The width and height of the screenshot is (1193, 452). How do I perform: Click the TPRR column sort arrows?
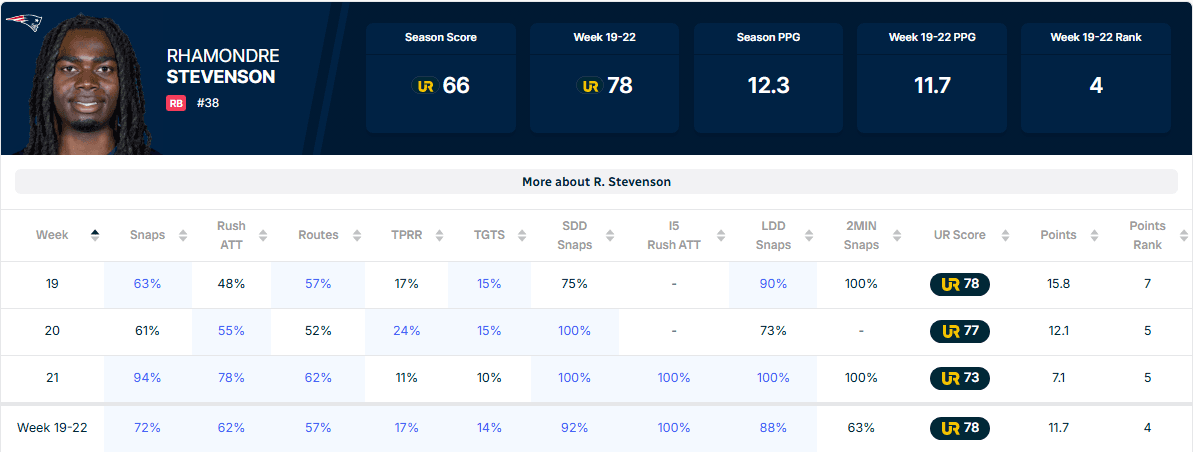click(x=437, y=235)
